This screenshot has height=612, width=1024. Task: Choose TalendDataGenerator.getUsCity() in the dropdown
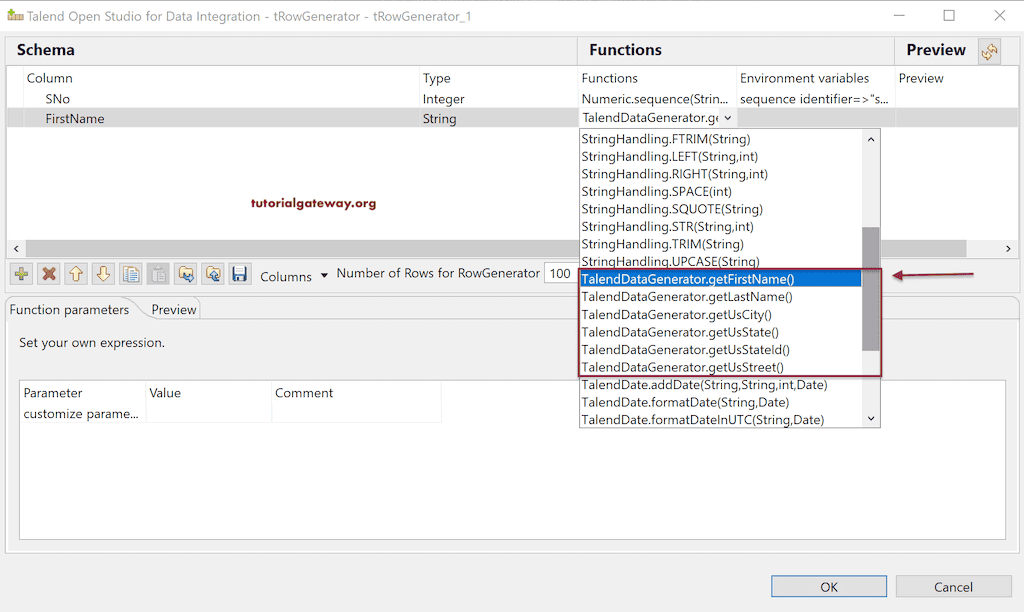click(721, 314)
